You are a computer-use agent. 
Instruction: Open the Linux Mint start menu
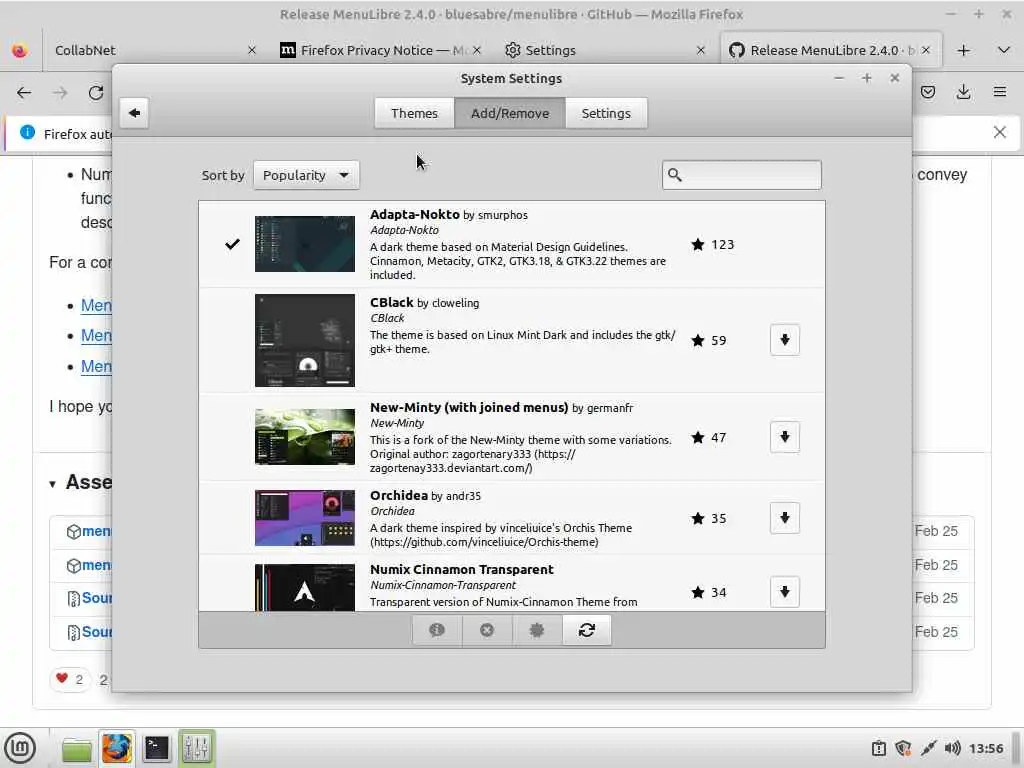(x=20, y=748)
